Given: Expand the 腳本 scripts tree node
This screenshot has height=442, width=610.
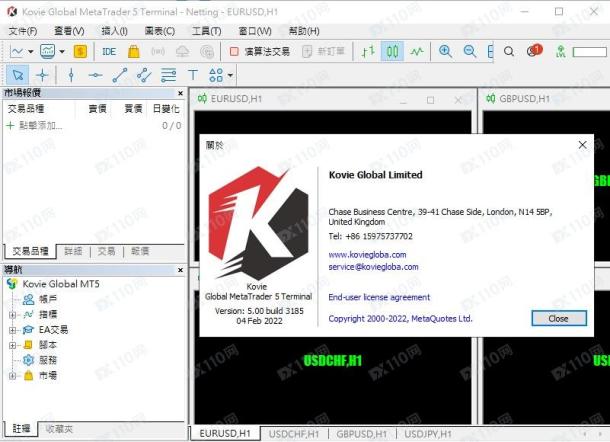Looking at the screenshot, I should tap(12, 345).
